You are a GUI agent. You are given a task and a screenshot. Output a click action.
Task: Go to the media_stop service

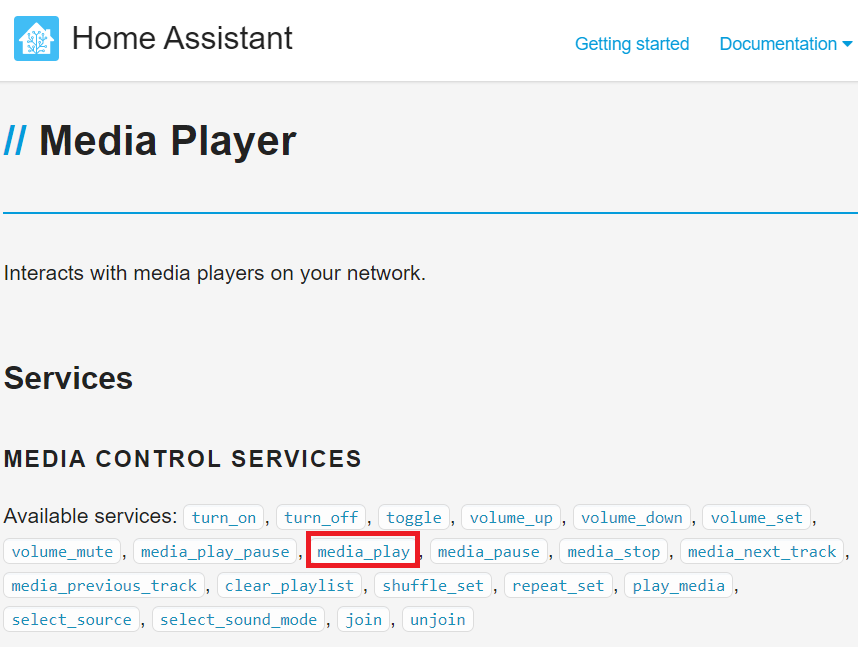pos(613,551)
